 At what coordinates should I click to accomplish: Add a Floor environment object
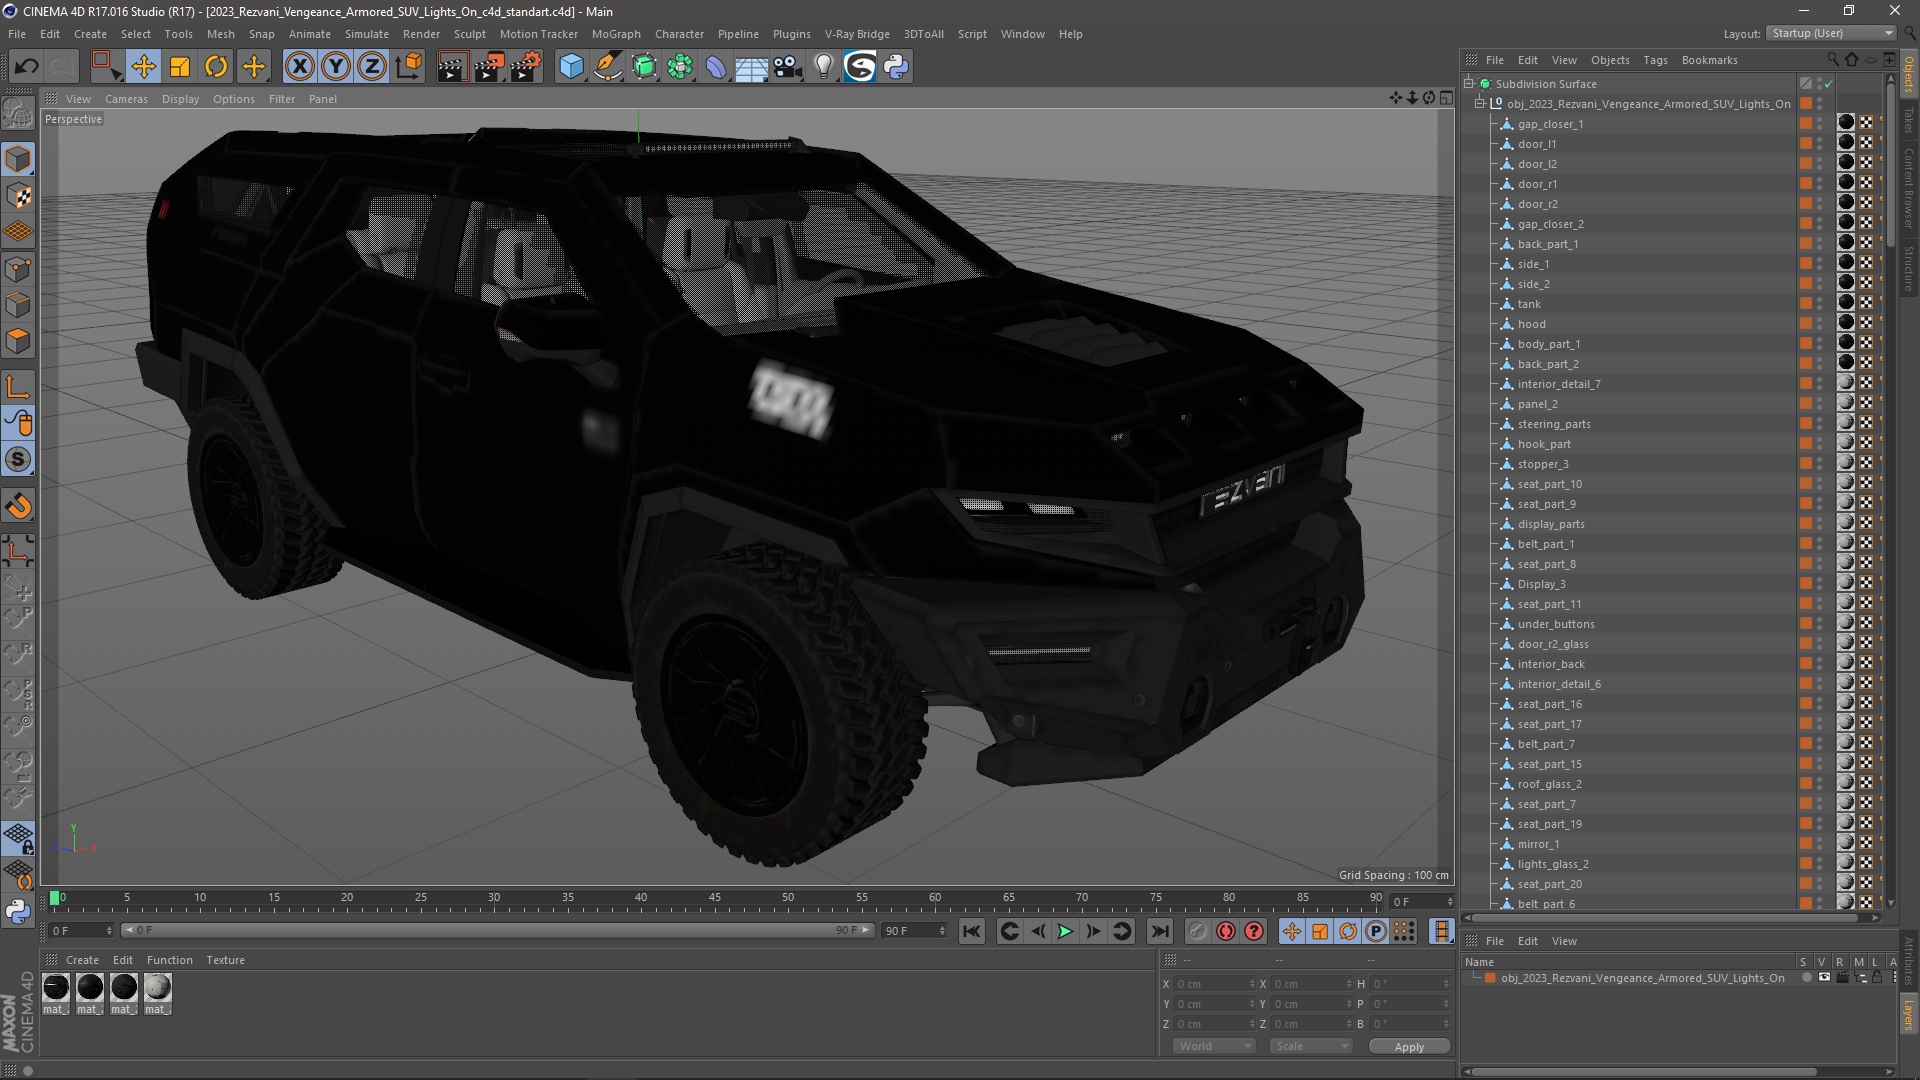point(751,67)
